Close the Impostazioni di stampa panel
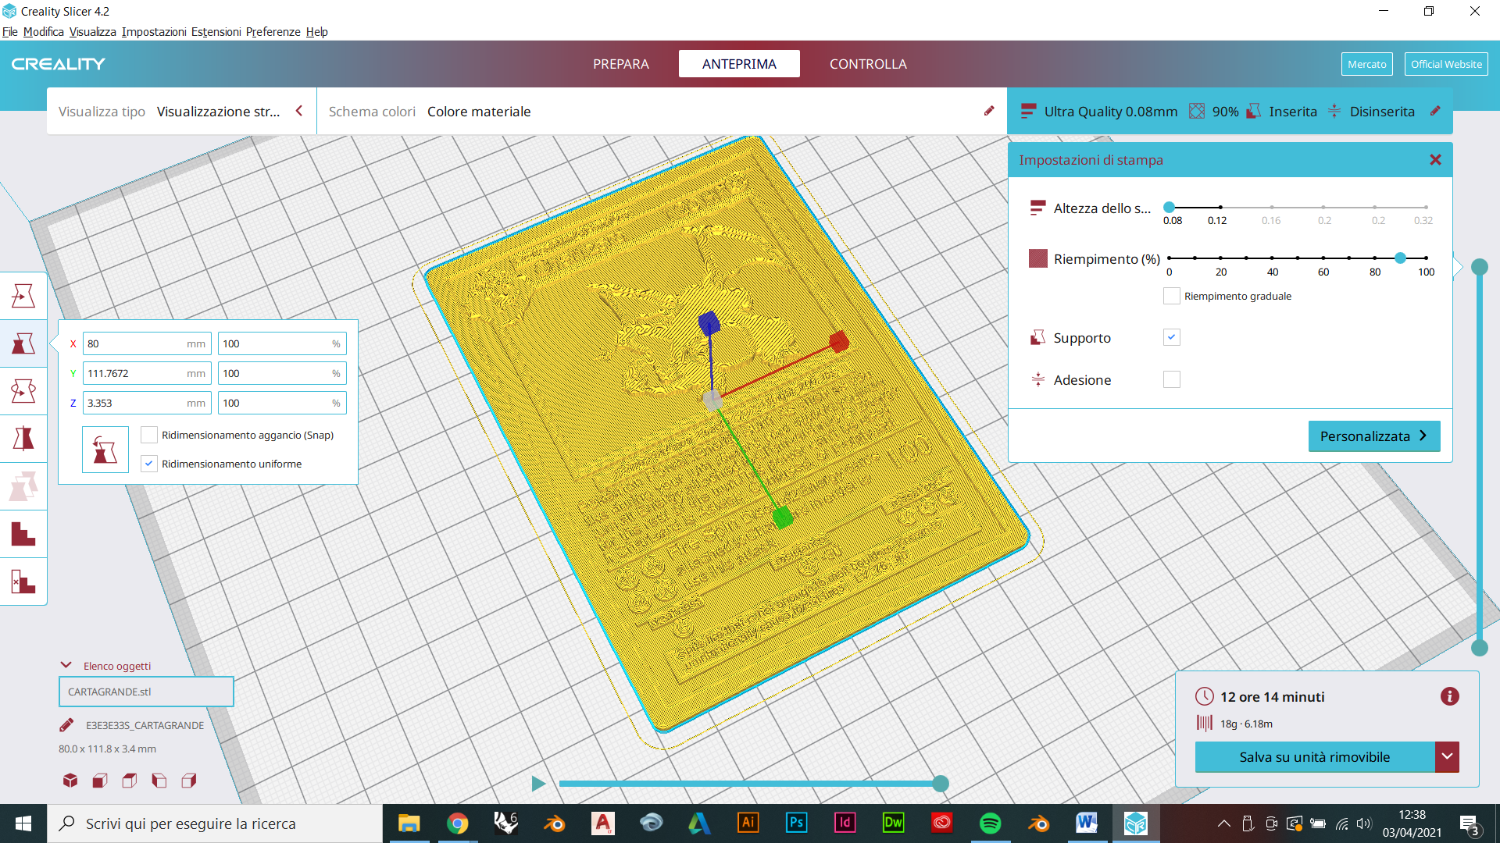The width and height of the screenshot is (1500, 843). coord(1435,160)
